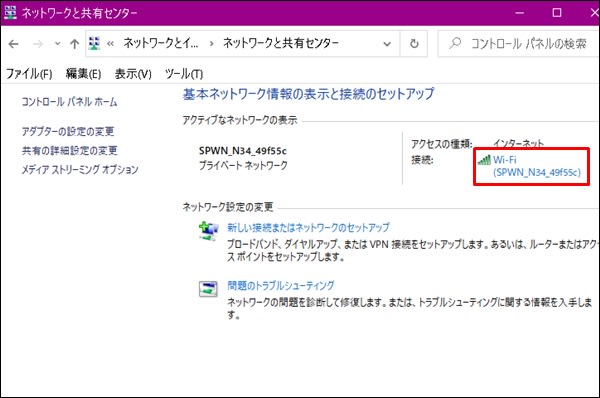The image size is (600, 398).
Task: Click the 基本ネットワーク情報の表示と接続のセットアップ heading
Action: point(308,94)
